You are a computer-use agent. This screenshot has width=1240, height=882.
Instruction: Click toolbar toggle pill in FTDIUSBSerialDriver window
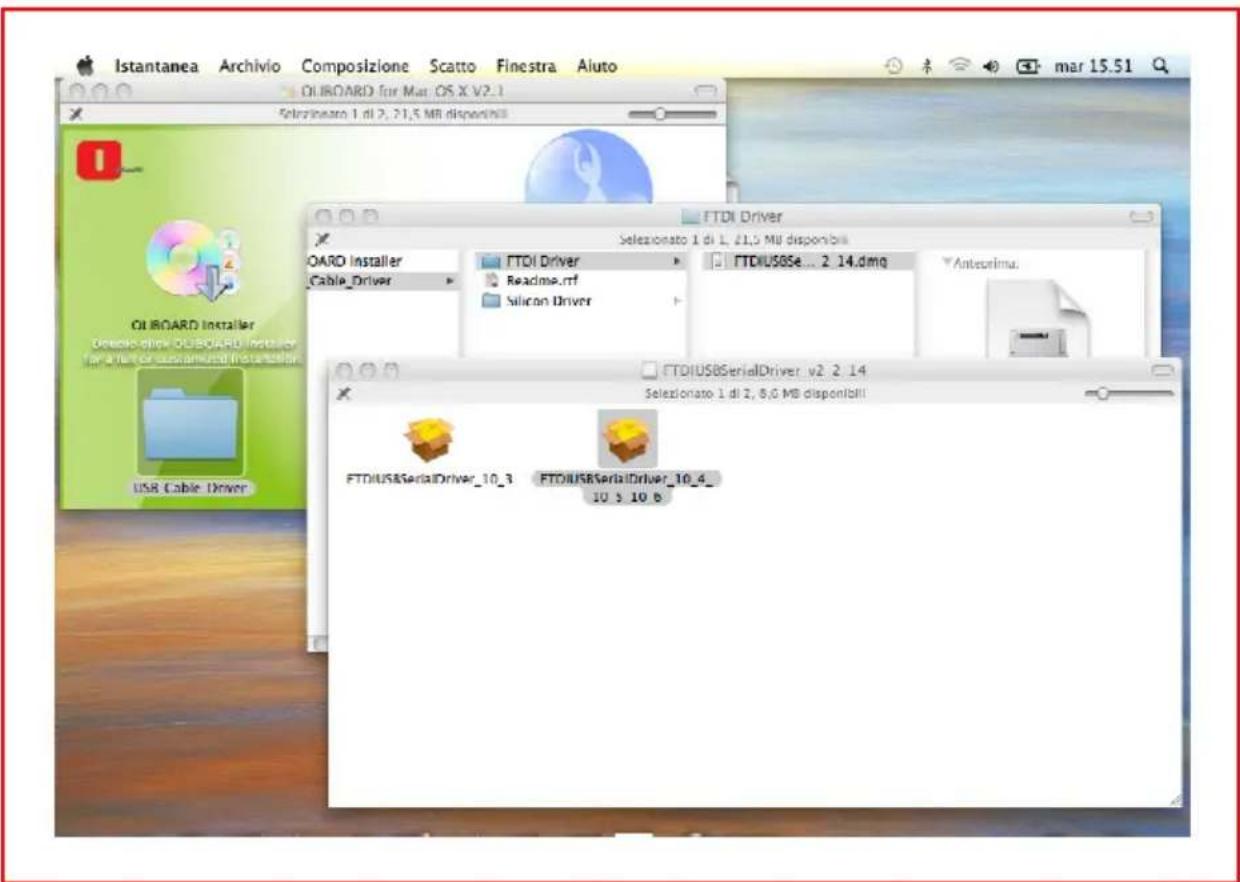tap(1162, 371)
